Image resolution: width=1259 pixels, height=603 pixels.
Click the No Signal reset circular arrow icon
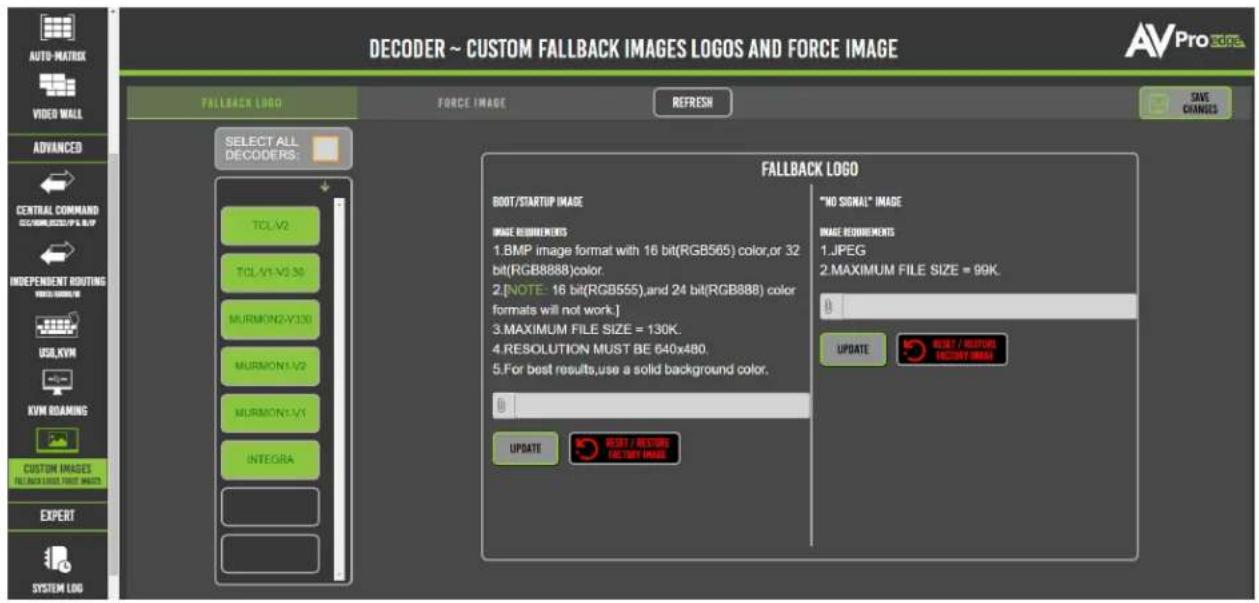915,350
